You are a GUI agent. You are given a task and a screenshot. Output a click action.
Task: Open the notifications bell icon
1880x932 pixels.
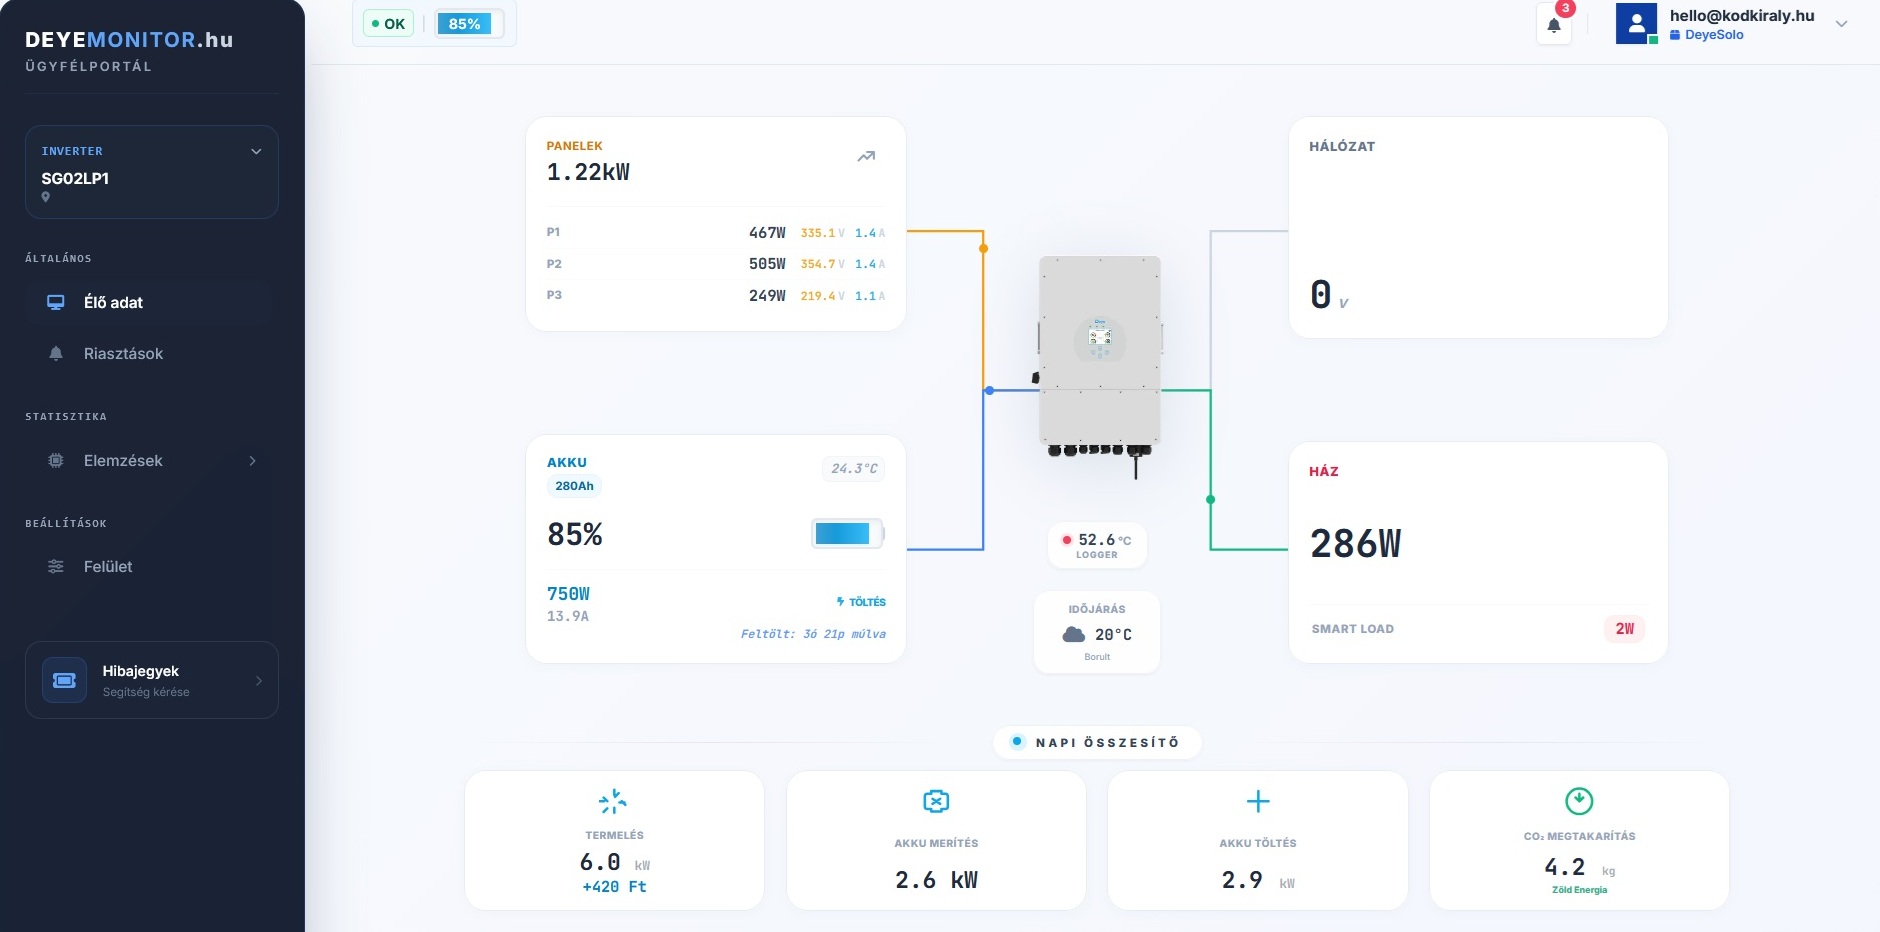(x=1554, y=25)
